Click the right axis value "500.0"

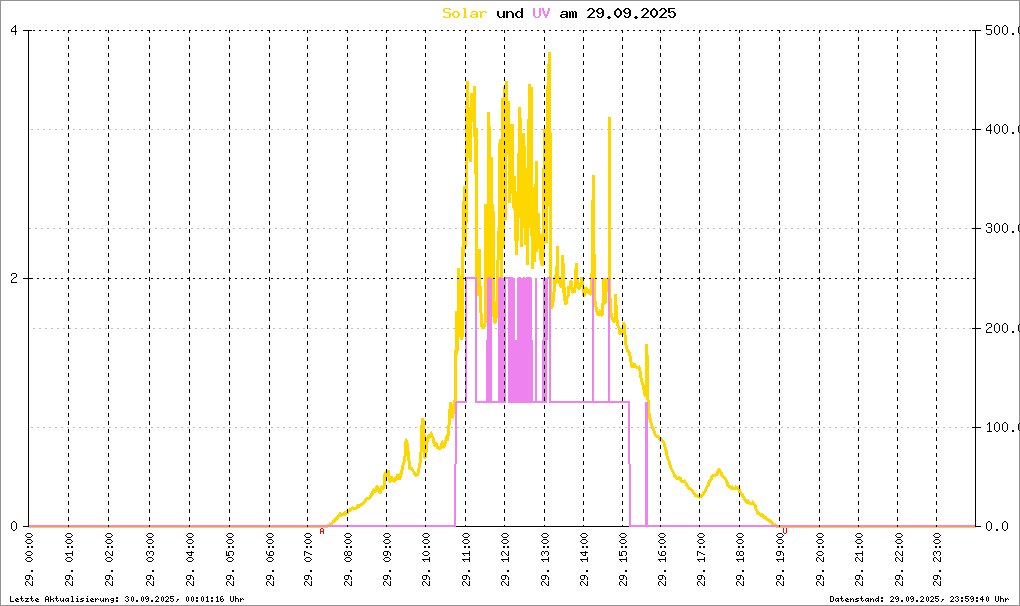[x=1002, y=30]
